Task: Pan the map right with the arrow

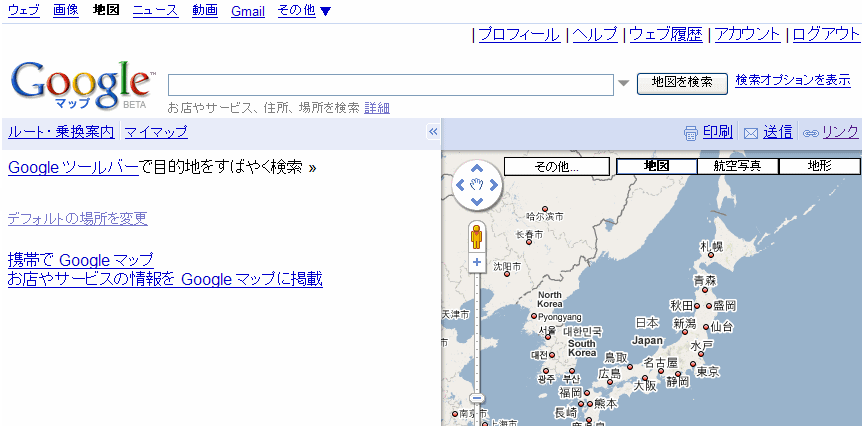Action: coord(493,185)
